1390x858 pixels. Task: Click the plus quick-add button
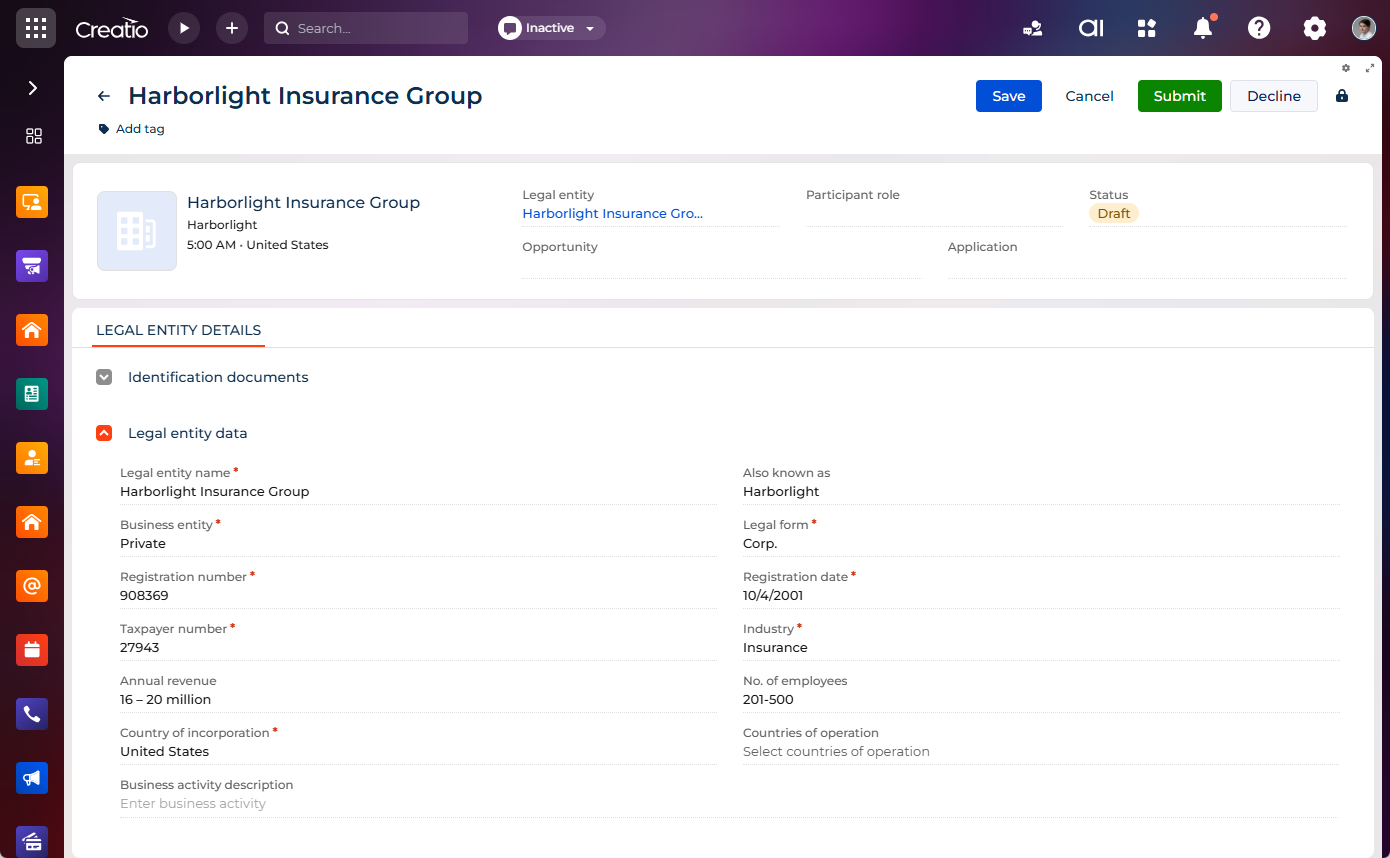coord(232,28)
